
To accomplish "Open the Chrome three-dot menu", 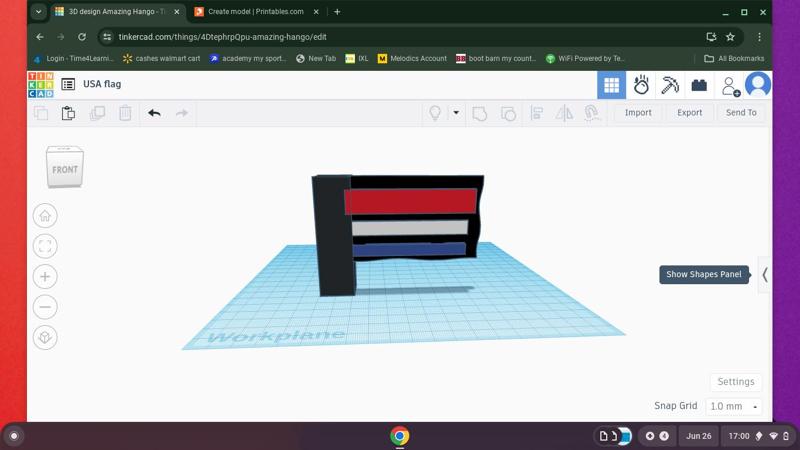I will click(x=759, y=37).
